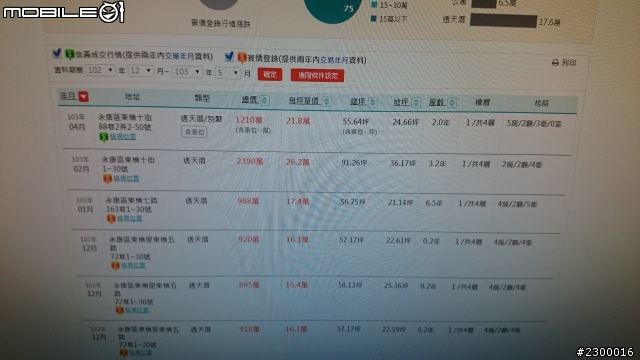Open the start month dropdown showing 12
The height and width of the screenshot is (360, 640).
tap(141, 71)
